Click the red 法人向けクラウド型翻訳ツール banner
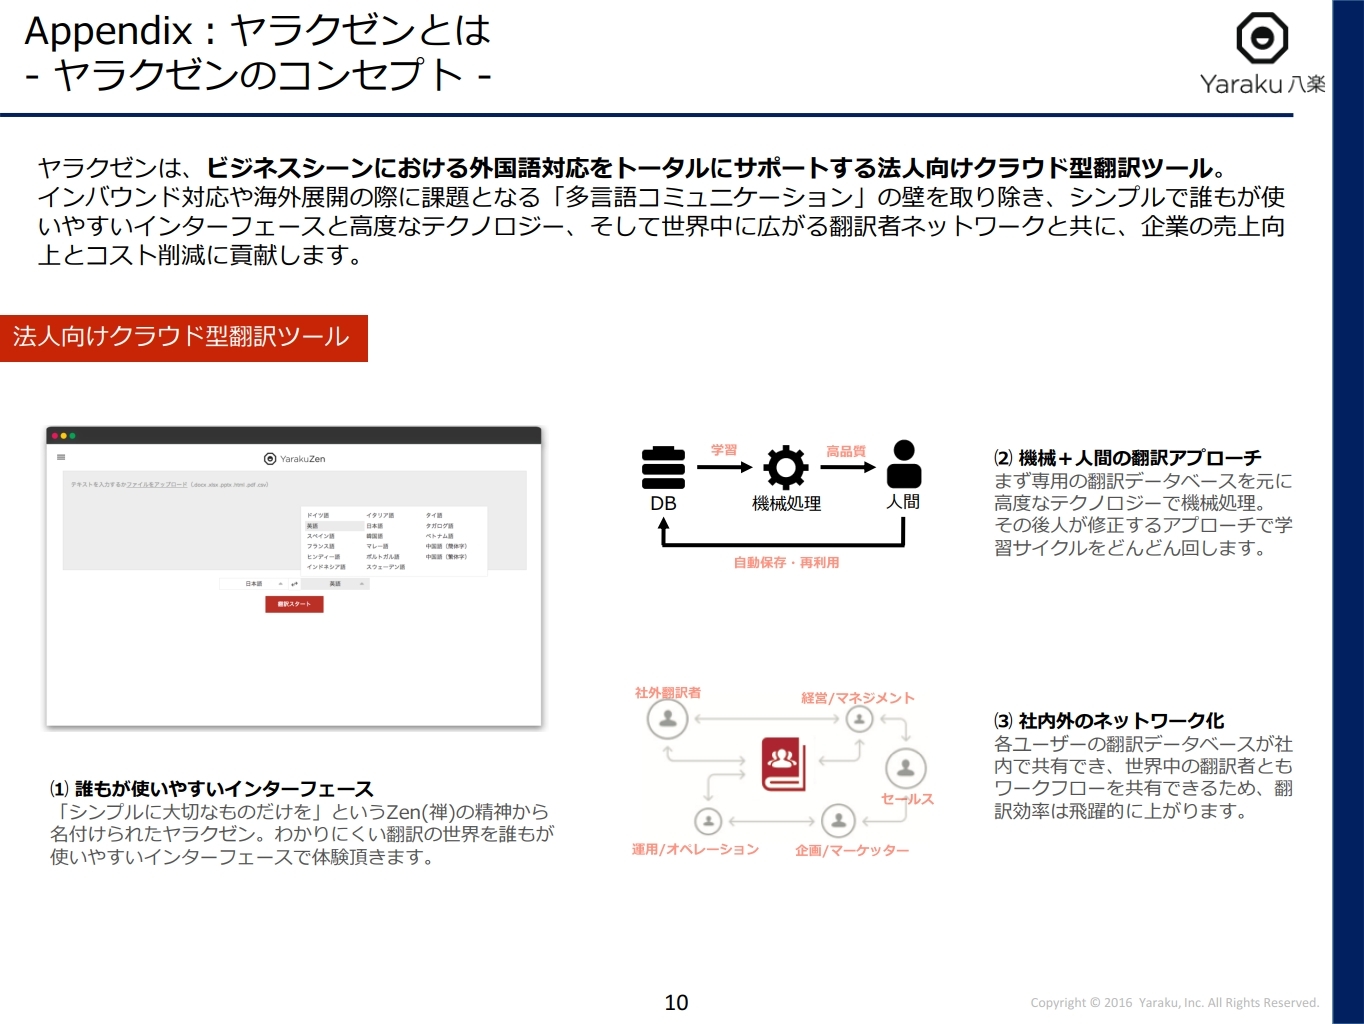Viewport: 1364px width, 1024px height. [183, 338]
